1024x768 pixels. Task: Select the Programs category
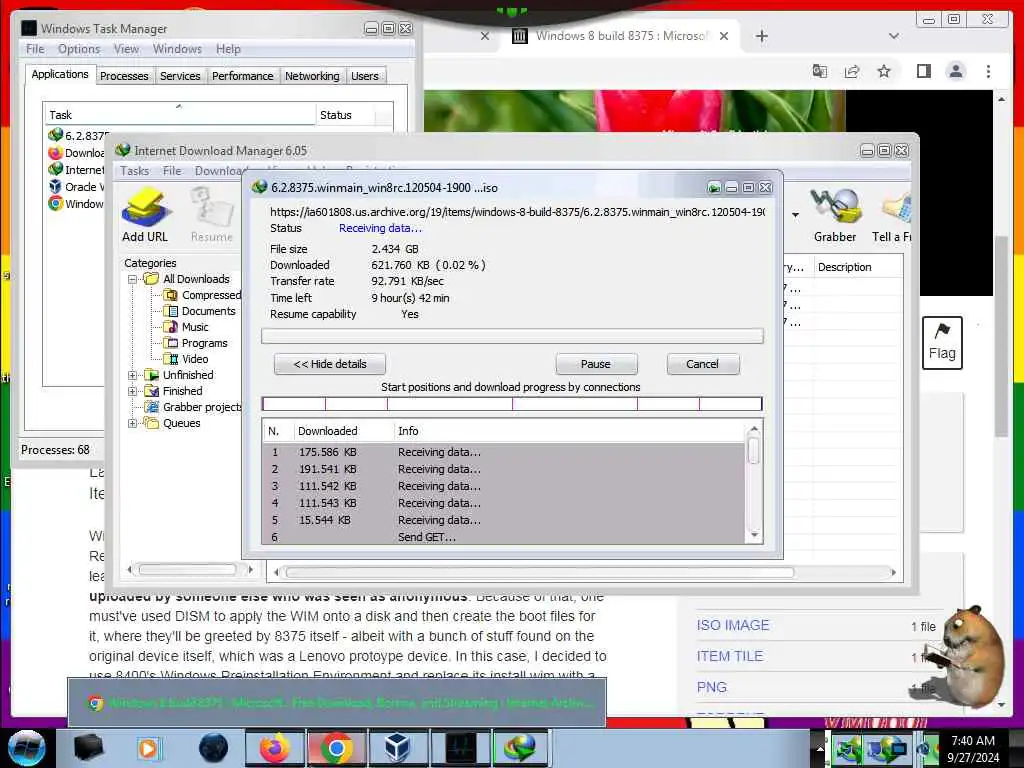(204, 343)
